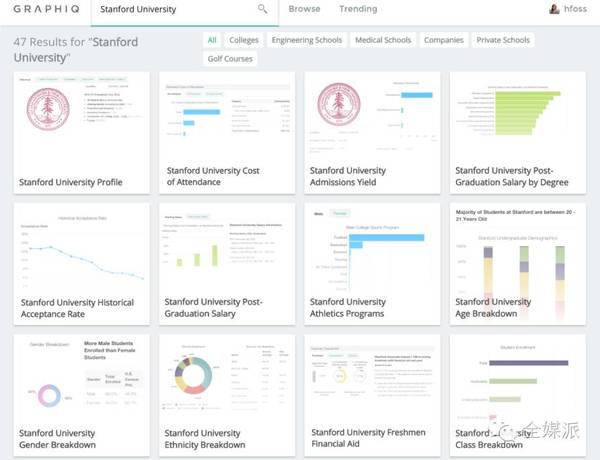The width and height of the screenshot is (600, 460).
Task: Click 'Majority of Students at Stanford' heading
Action: pyautogui.click(x=515, y=215)
